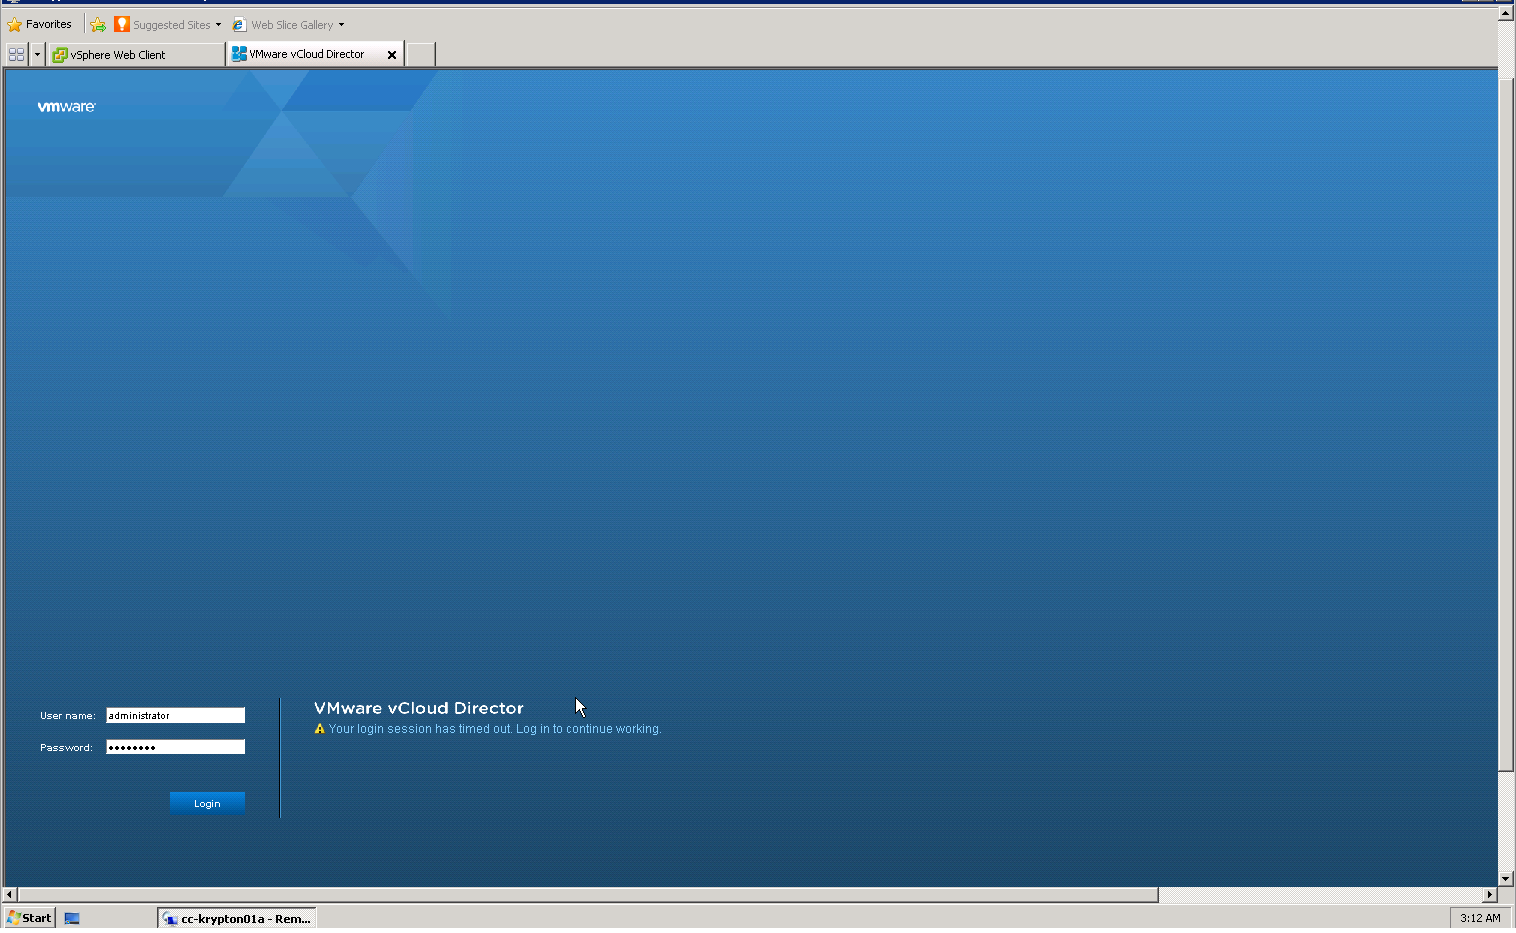Click the vertical scrollbar down arrow
Image resolution: width=1516 pixels, height=933 pixels.
pyautogui.click(x=1505, y=878)
